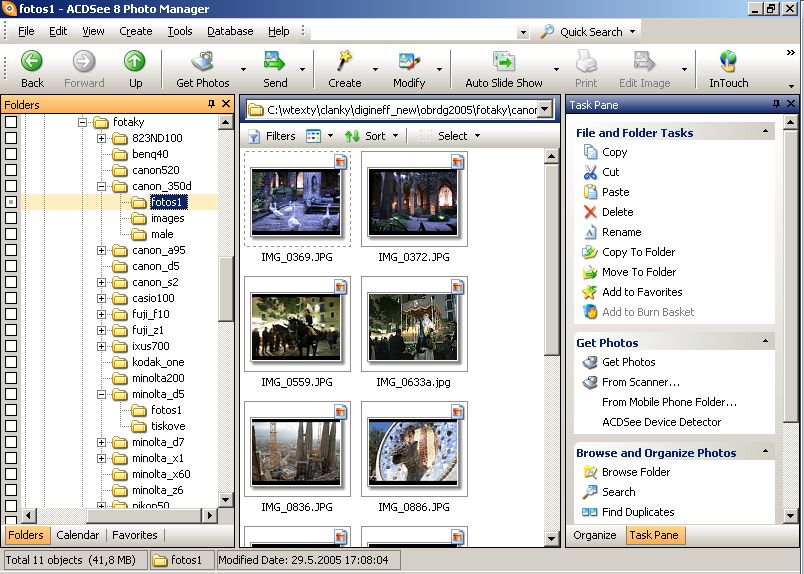Tick the checkbox beside canon_350d
This screenshot has width=804, height=574.
click(11, 186)
